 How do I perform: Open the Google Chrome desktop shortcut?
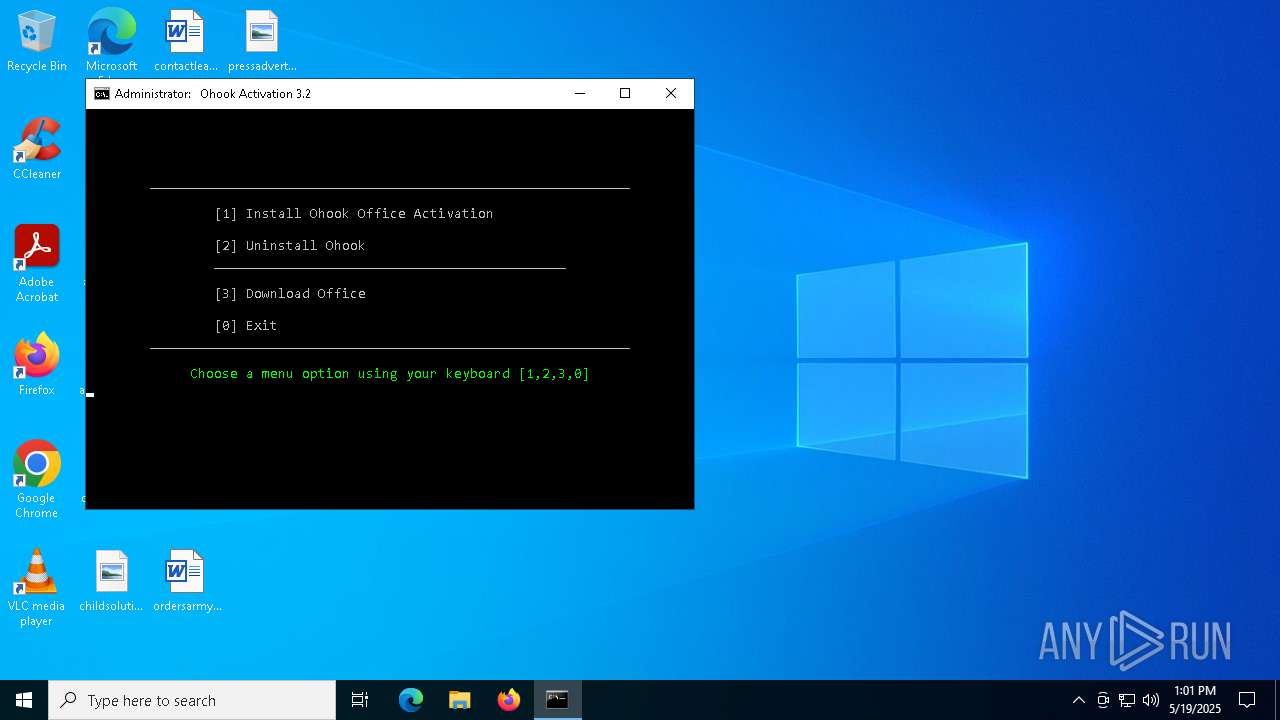coord(37,480)
